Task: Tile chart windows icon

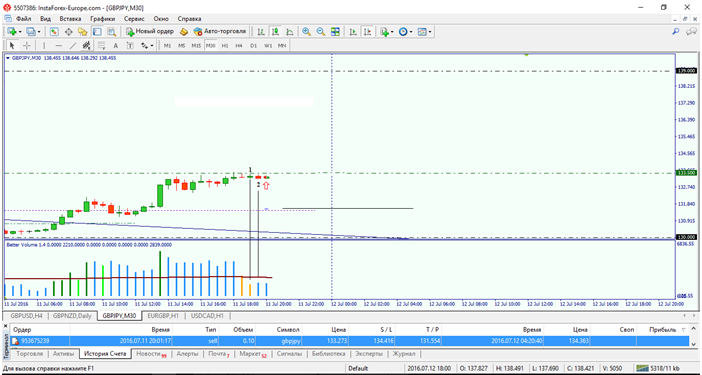Action: pyautogui.click(x=335, y=32)
